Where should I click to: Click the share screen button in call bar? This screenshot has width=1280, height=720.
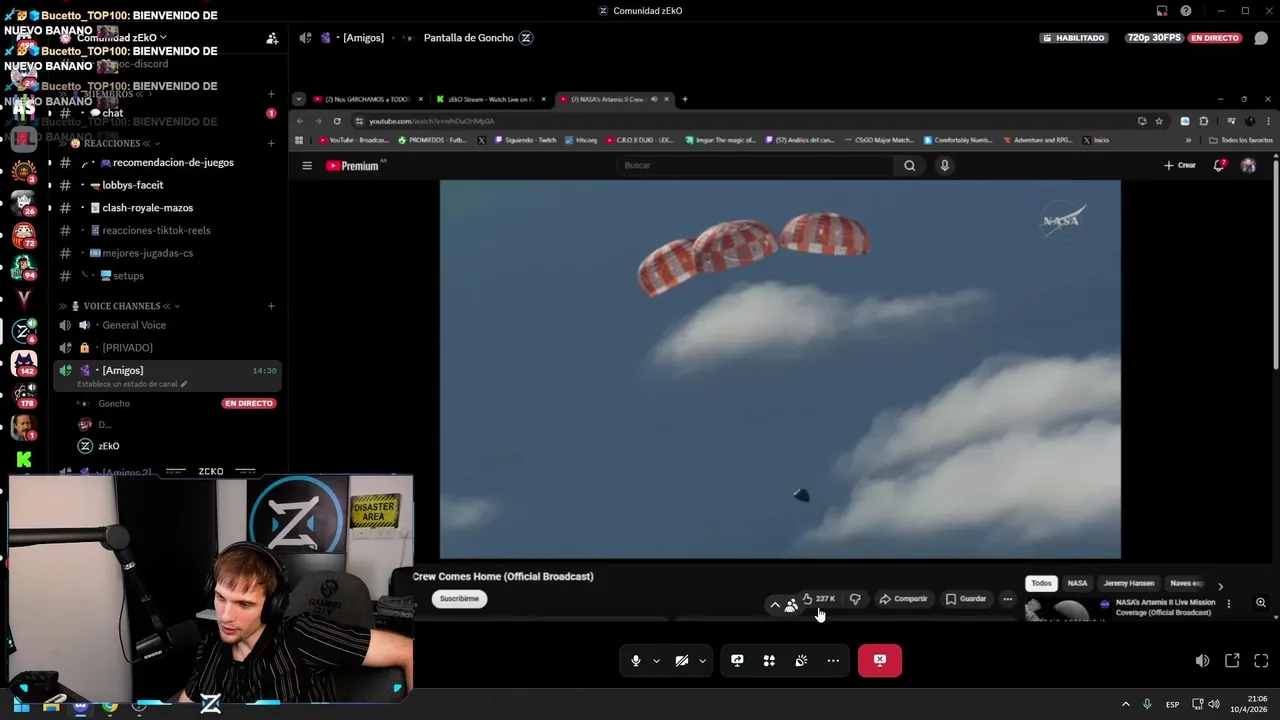(737, 661)
